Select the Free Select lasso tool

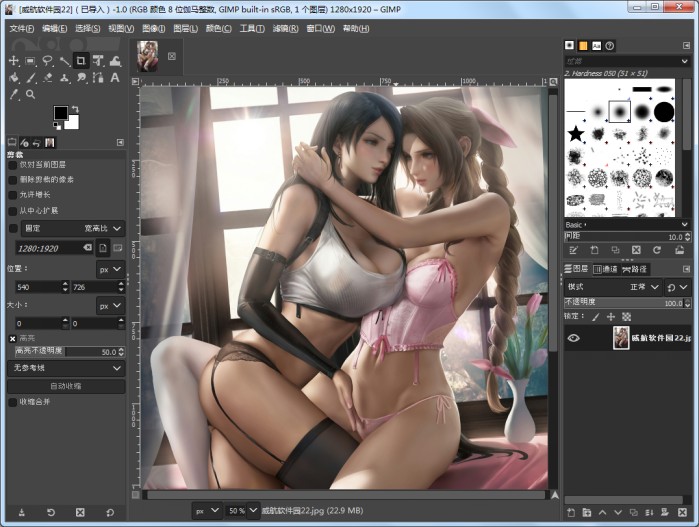[x=47, y=61]
